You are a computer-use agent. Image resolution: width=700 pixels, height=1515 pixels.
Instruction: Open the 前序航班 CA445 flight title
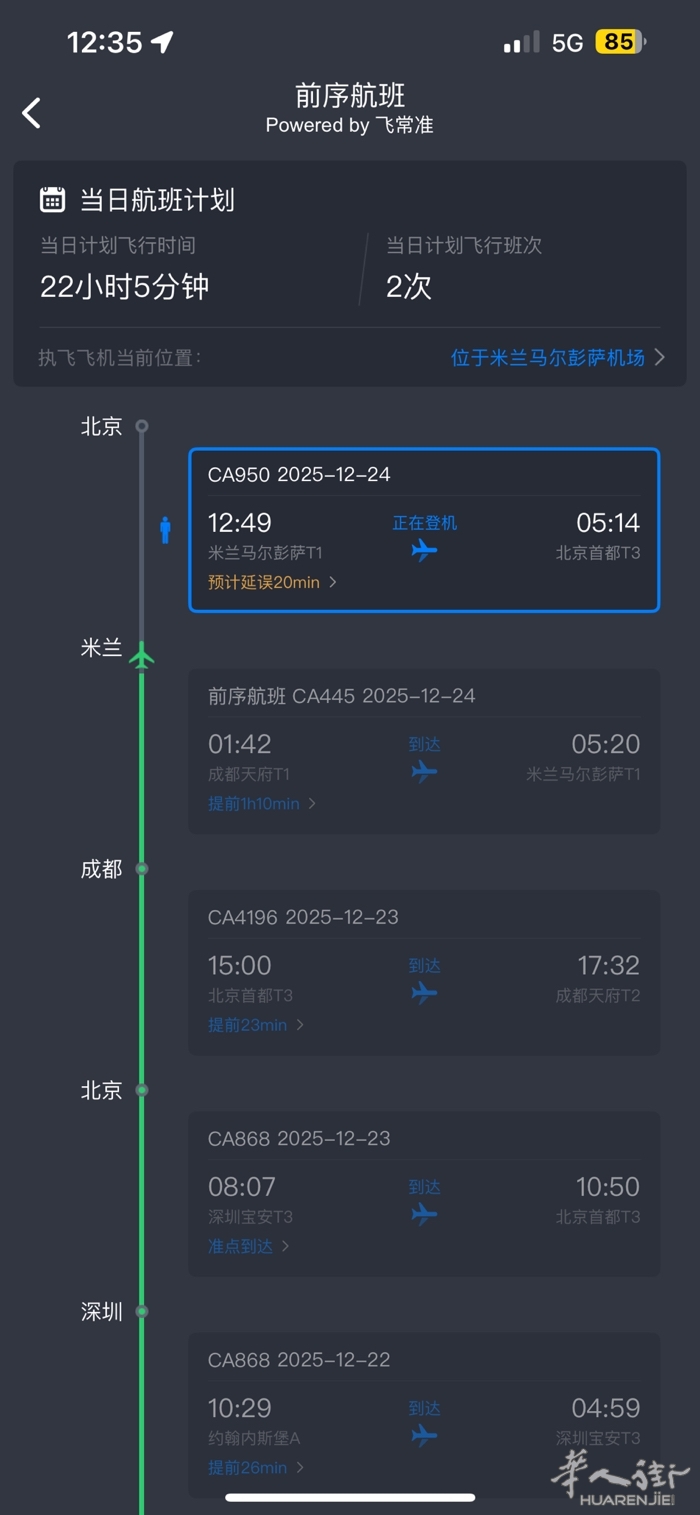(341, 696)
